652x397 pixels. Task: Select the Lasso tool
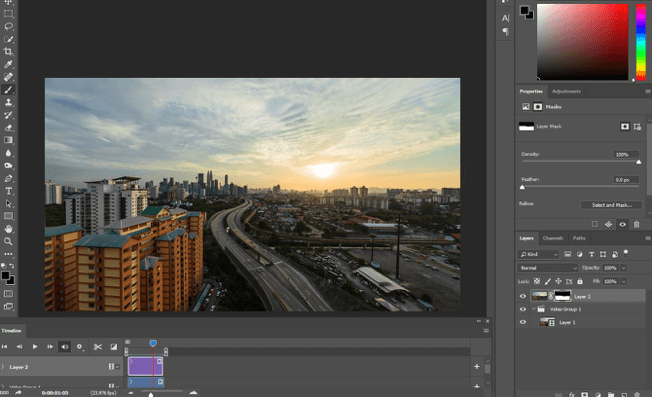(8, 26)
